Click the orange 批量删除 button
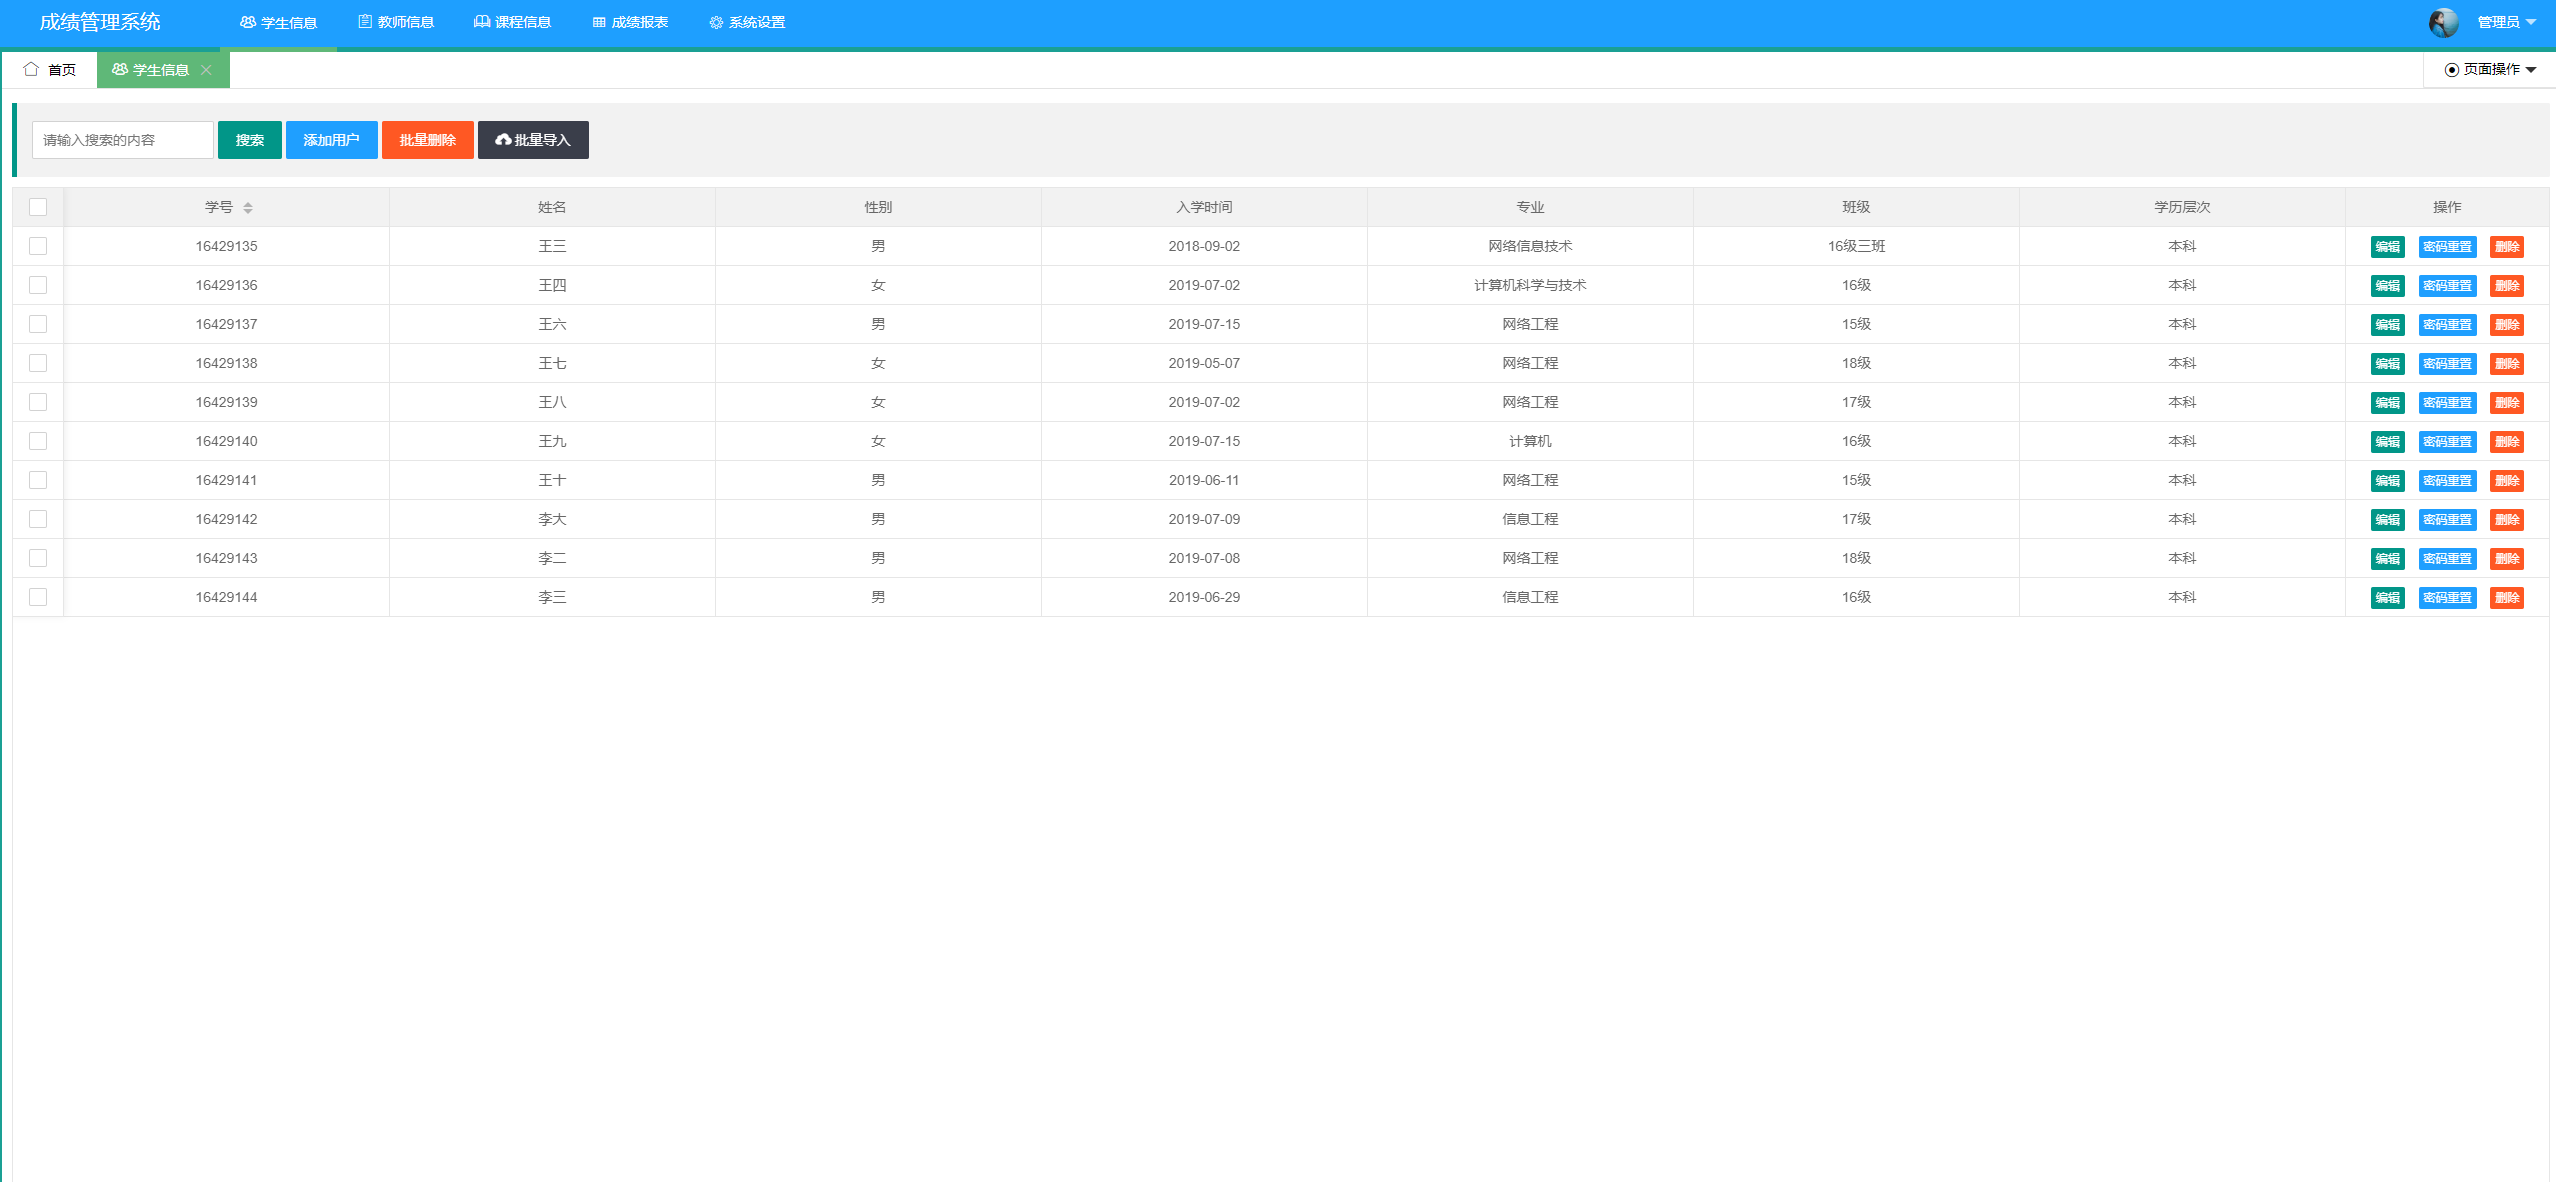This screenshot has width=2556, height=1182. 427,140
